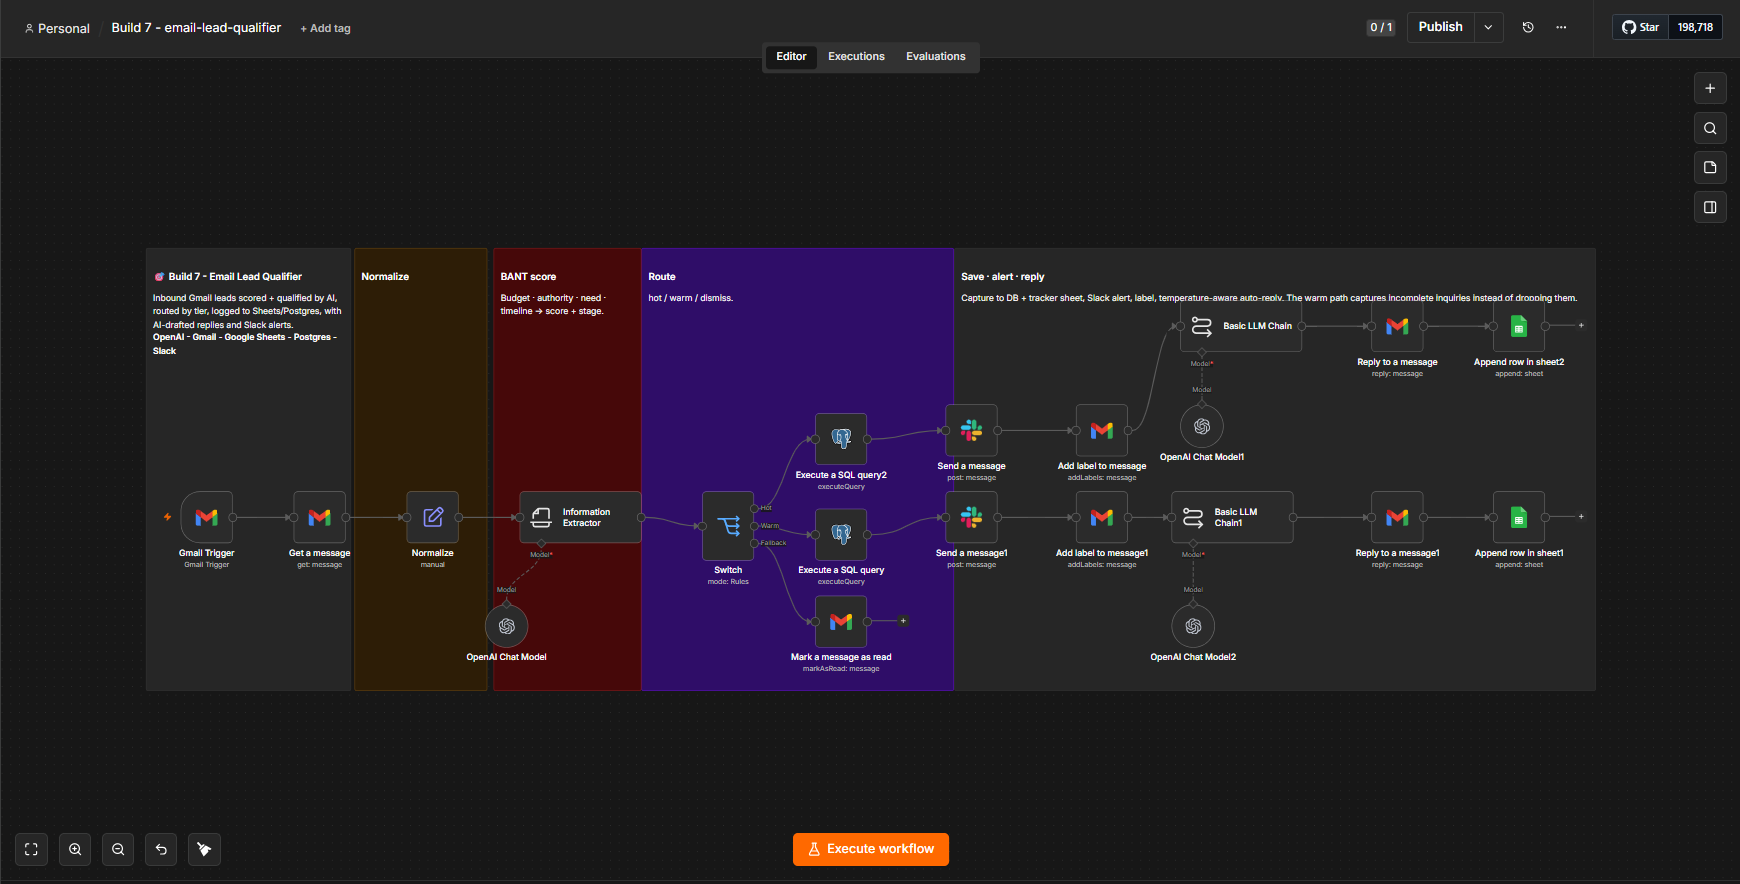The height and width of the screenshot is (884, 1740).
Task: Select the Send a message Slack node
Action: coord(971,430)
